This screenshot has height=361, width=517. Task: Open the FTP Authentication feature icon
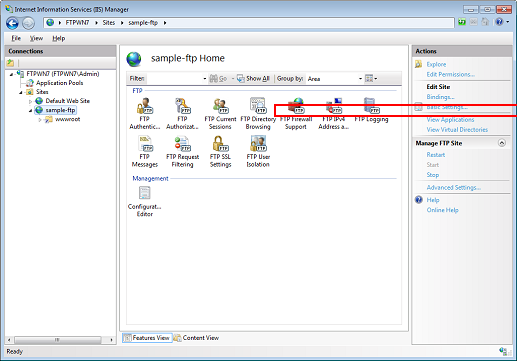pyautogui.click(x=144, y=113)
